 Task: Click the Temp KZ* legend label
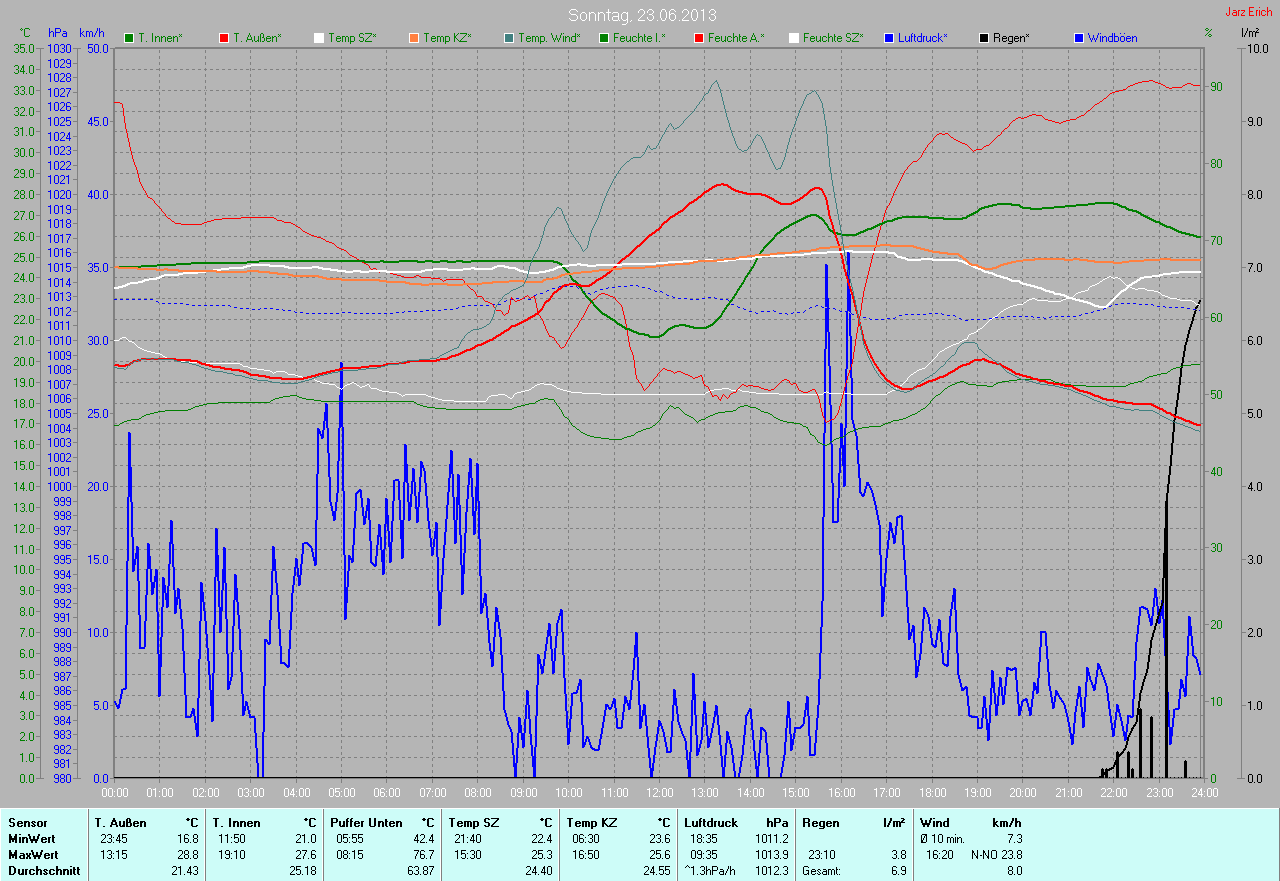(447, 38)
